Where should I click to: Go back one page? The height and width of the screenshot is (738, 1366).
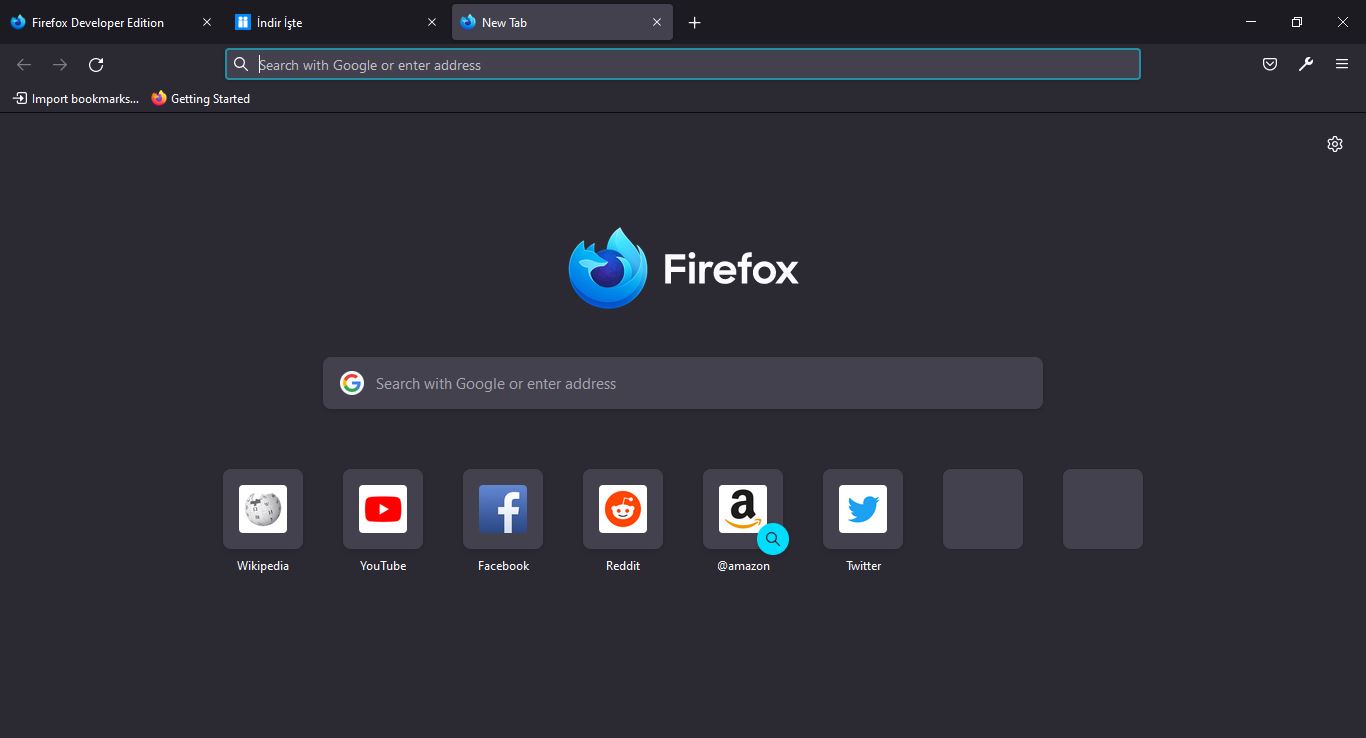coord(24,65)
